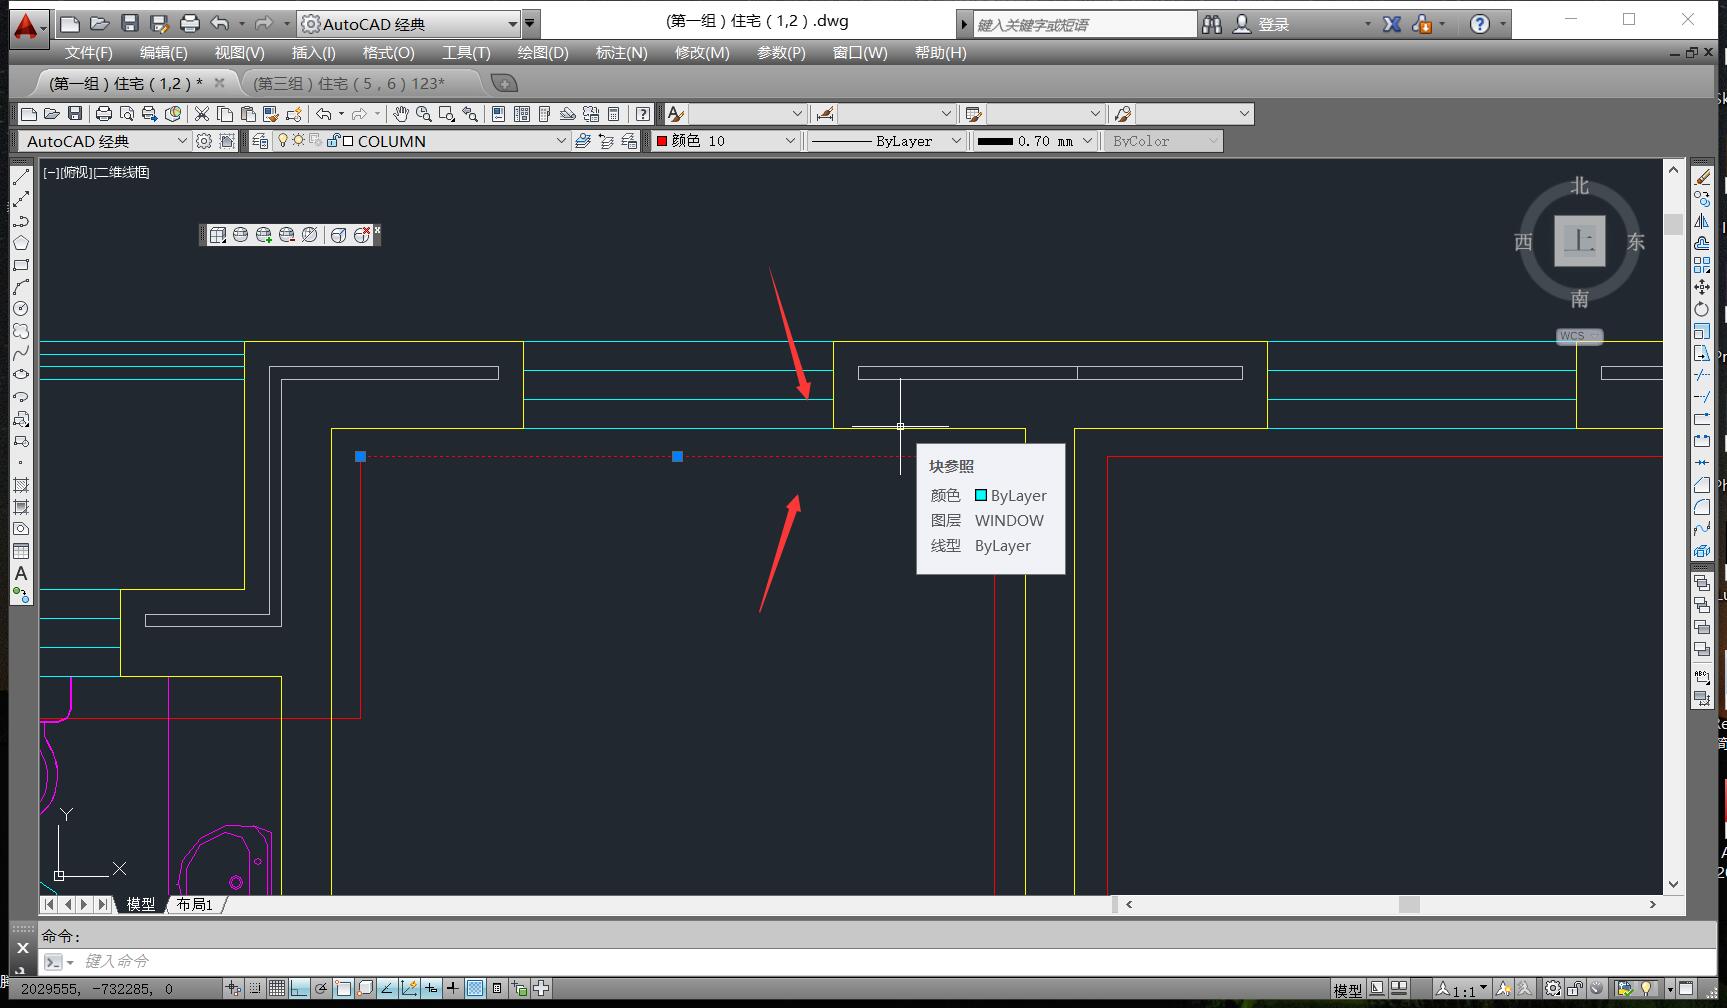Open the Layer Properties Manager icon
1727x1008 pixels.
pyautogui.click(x=260, y=141)
